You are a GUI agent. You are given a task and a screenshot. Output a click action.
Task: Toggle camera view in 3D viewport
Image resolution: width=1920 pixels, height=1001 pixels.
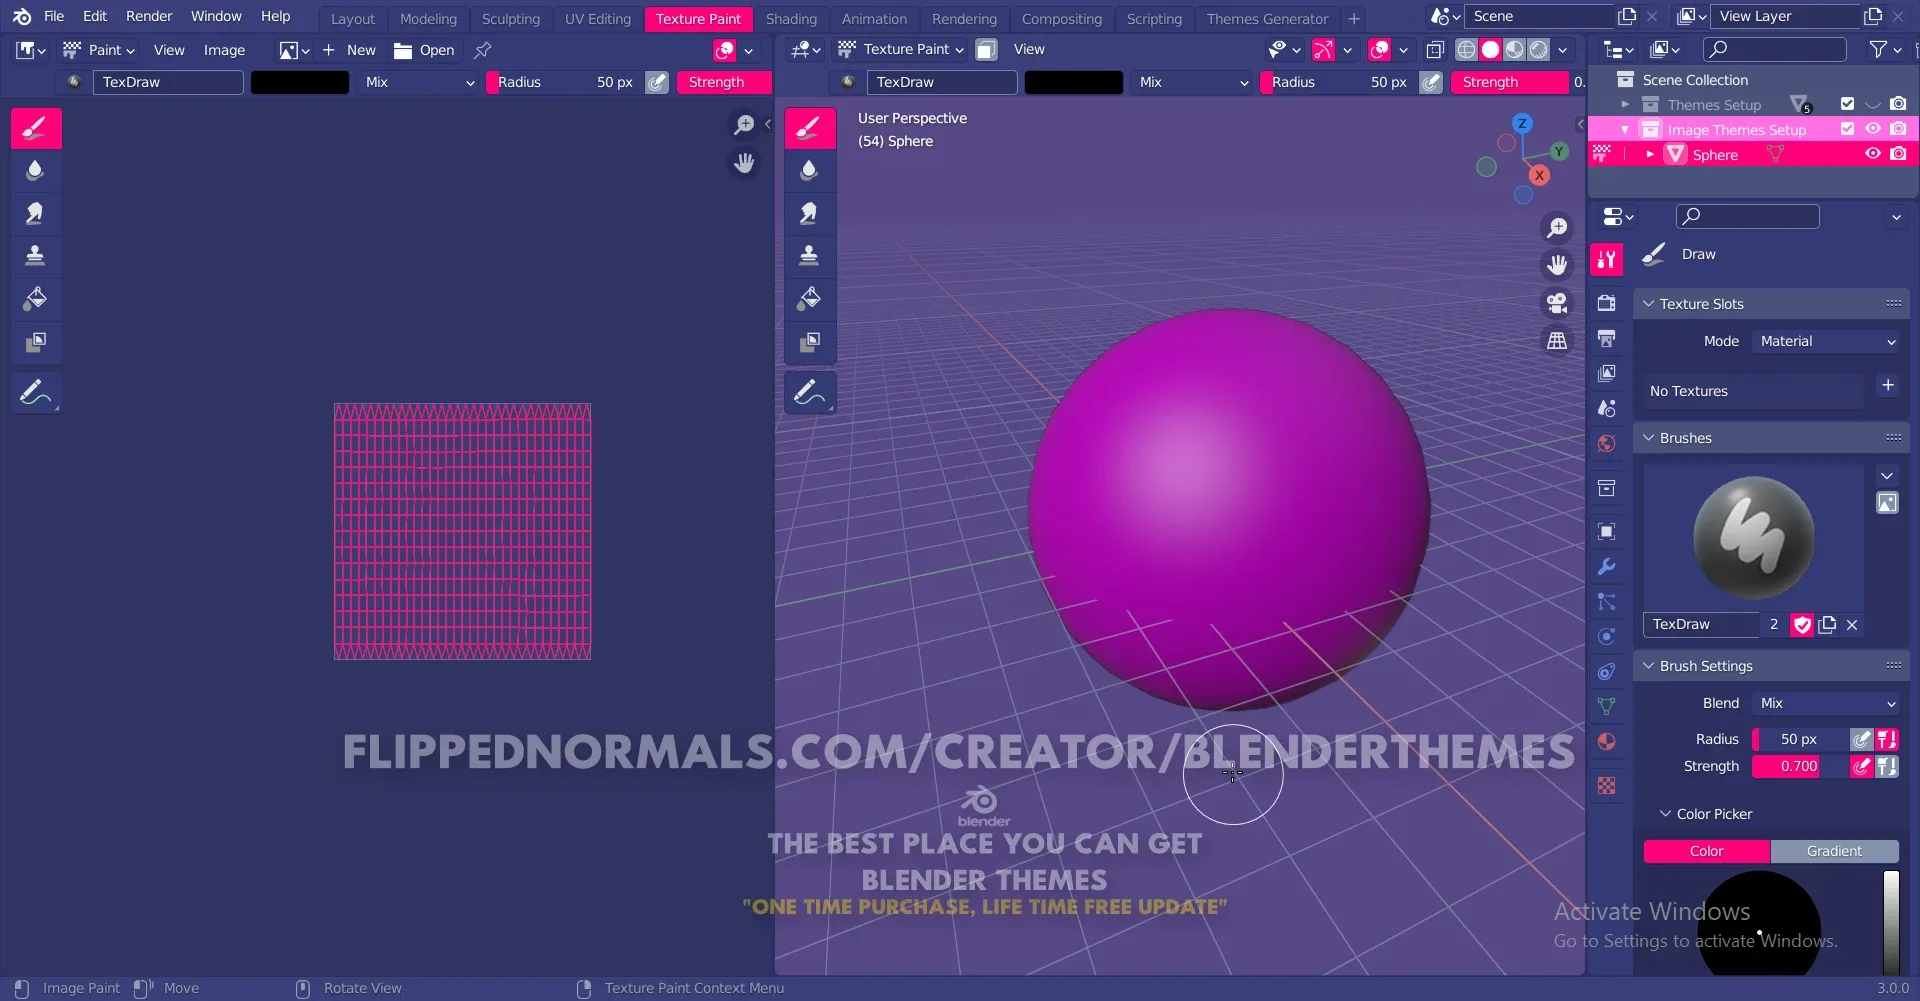tap(1557, 303)
